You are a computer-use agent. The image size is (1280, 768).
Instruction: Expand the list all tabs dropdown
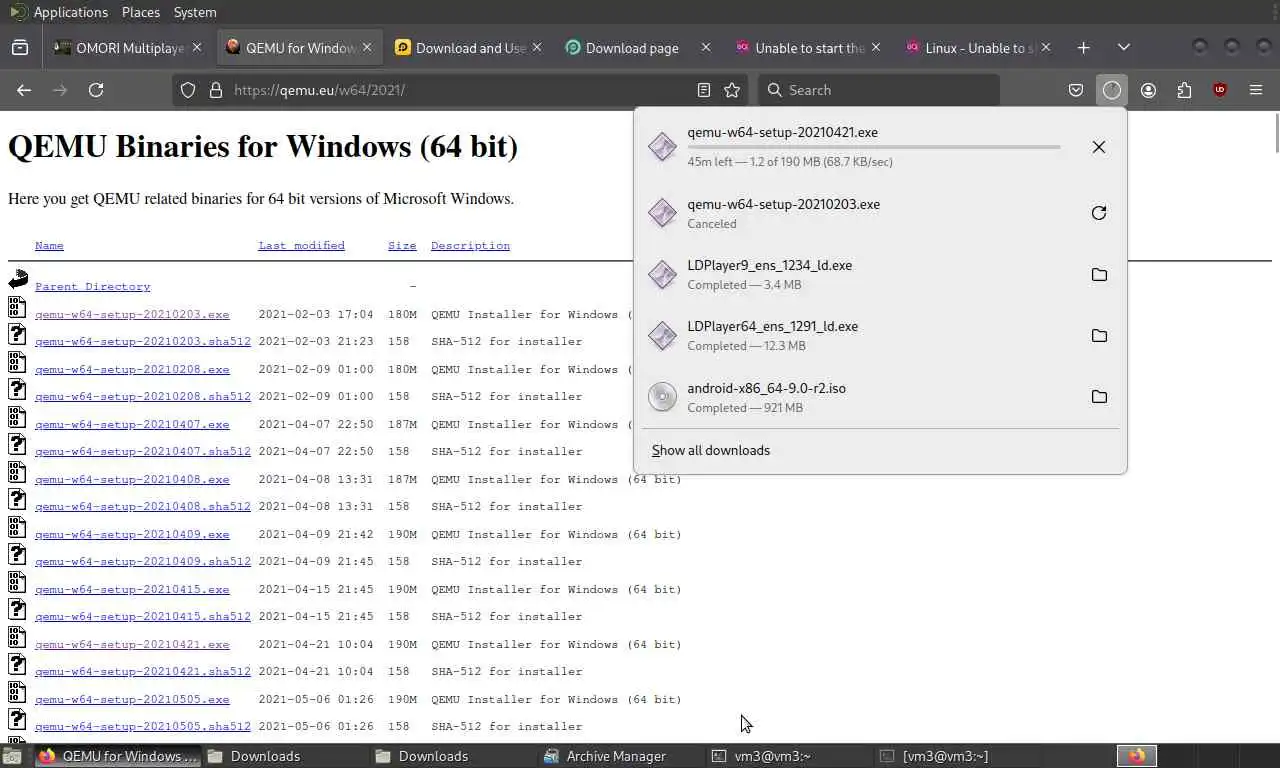(1124, 47)
